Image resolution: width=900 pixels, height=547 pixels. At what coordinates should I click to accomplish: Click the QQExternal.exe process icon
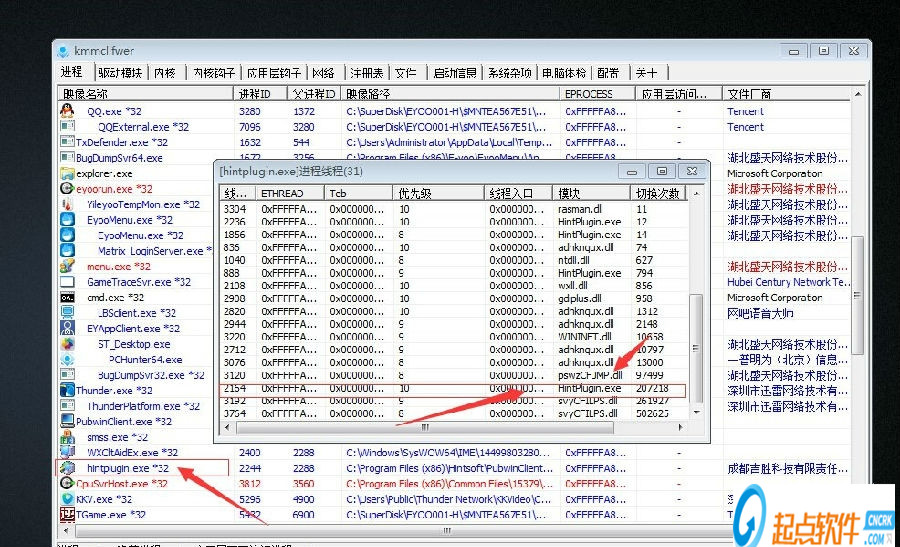point(67,126)
